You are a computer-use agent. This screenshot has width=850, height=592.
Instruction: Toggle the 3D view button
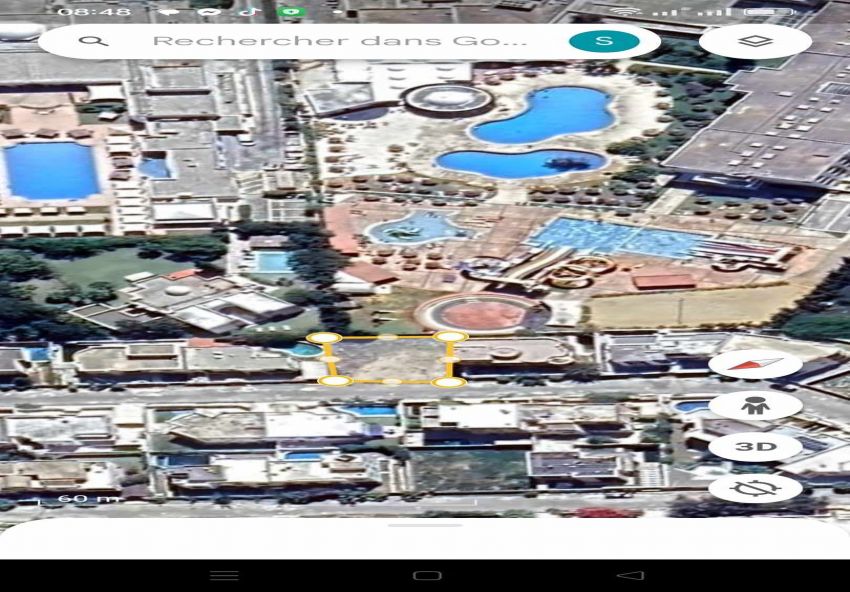[x=755, y=446]
